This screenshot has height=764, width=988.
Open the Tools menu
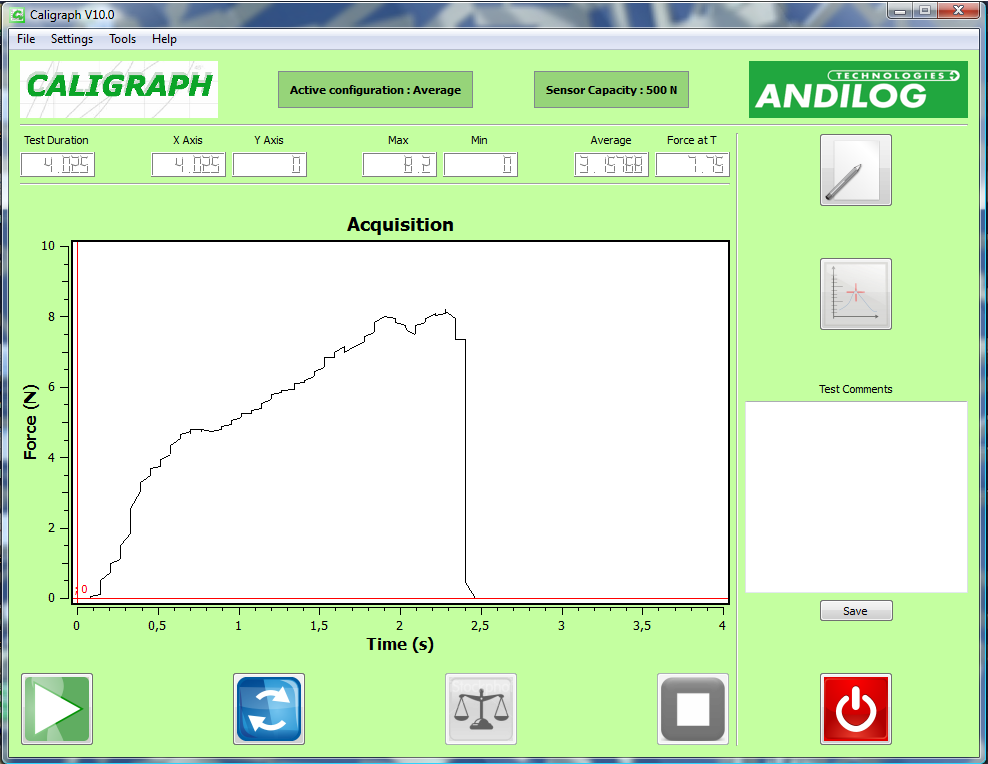click(x=122, y=39)
